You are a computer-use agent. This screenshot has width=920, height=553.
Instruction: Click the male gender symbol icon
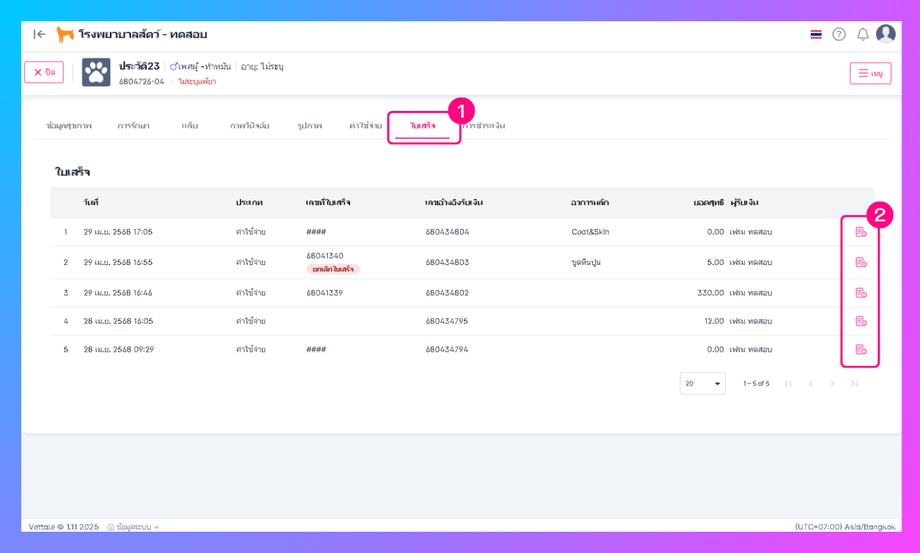pos(174,66)
